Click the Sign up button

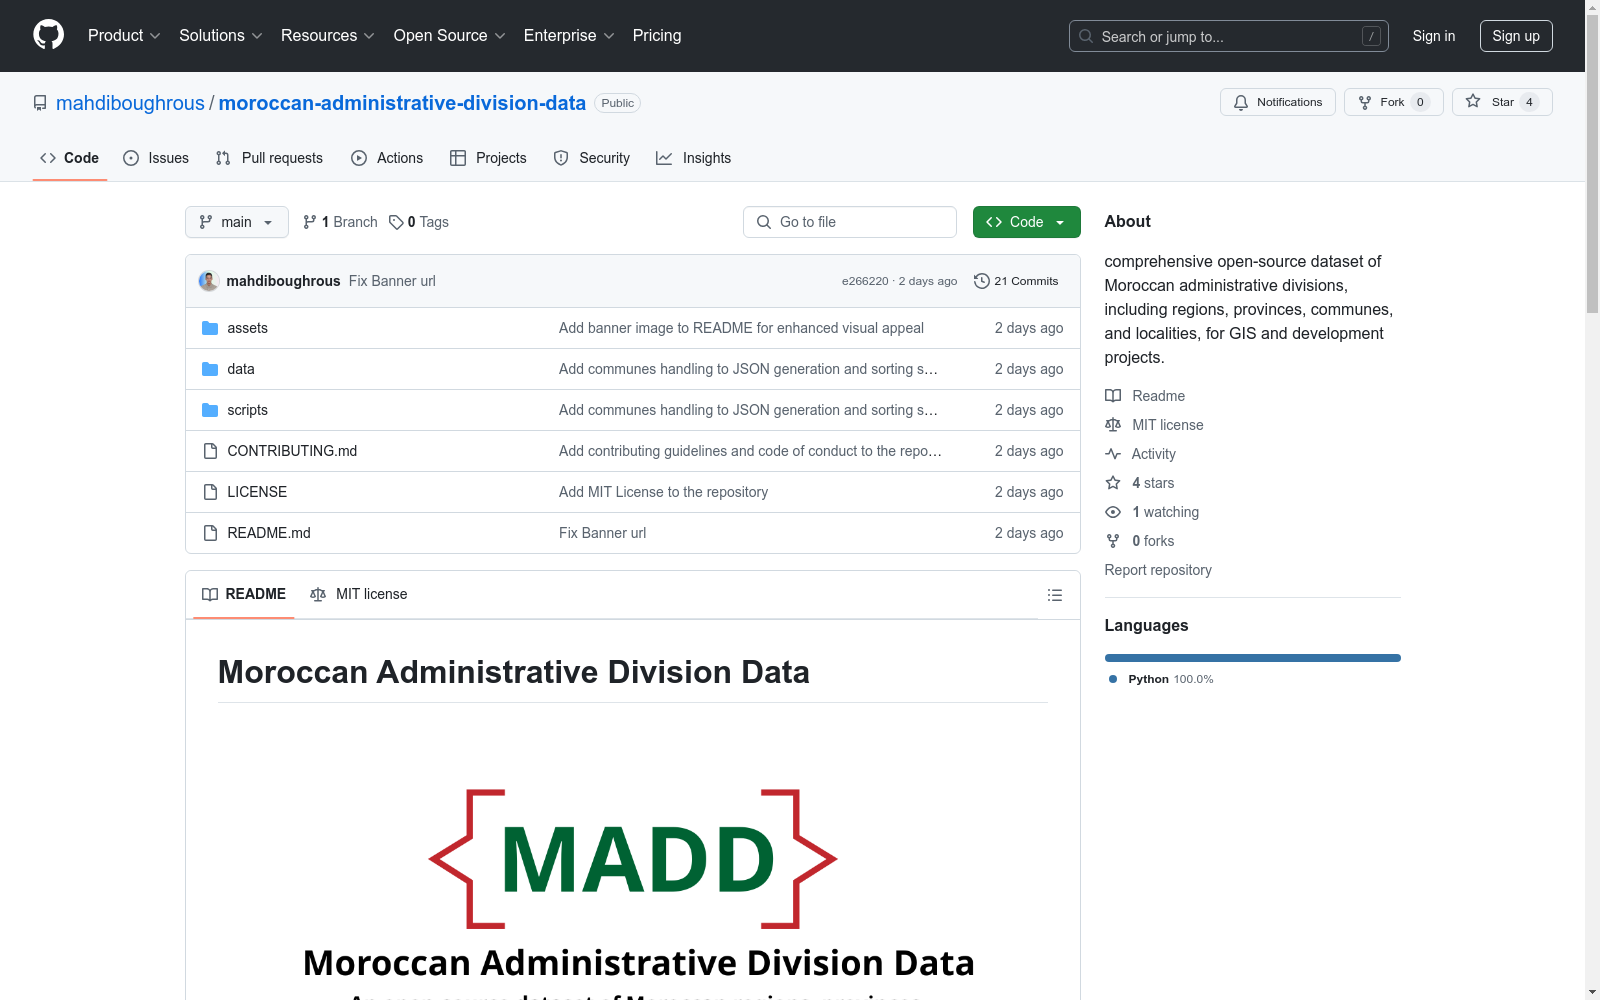(x=1516, y=36)
